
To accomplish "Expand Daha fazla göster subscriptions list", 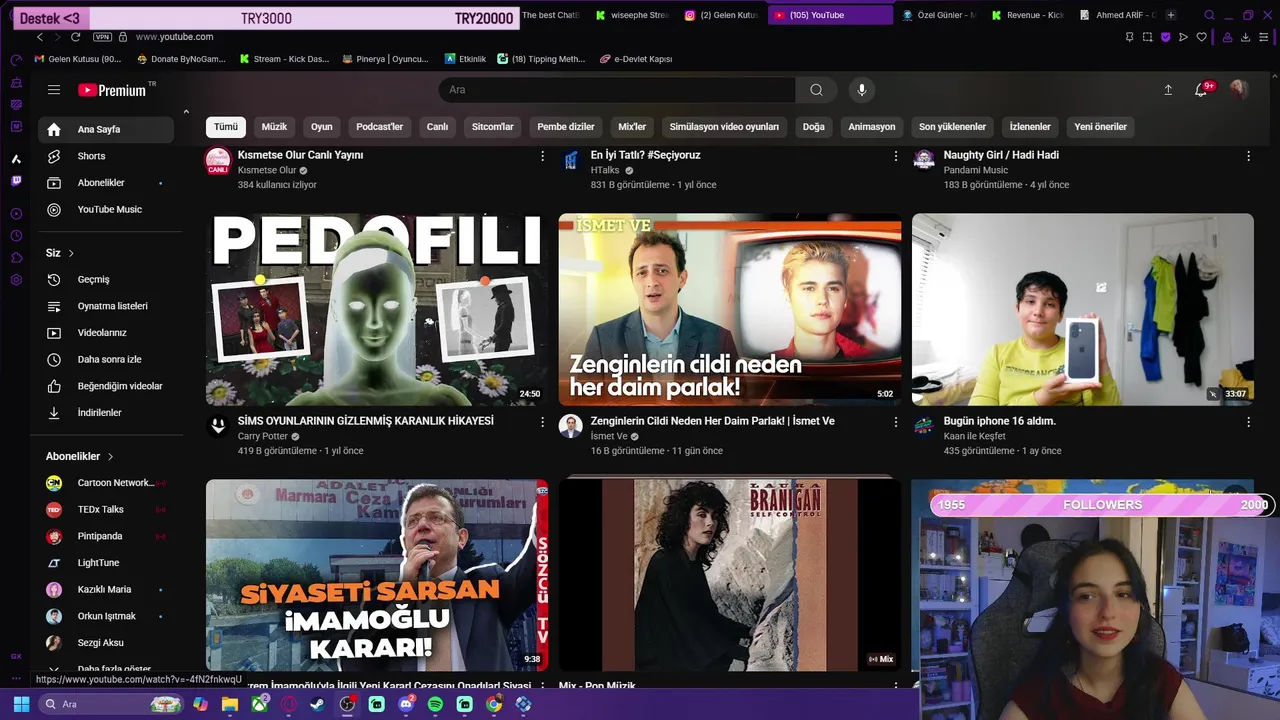I will tap(106, 669).
